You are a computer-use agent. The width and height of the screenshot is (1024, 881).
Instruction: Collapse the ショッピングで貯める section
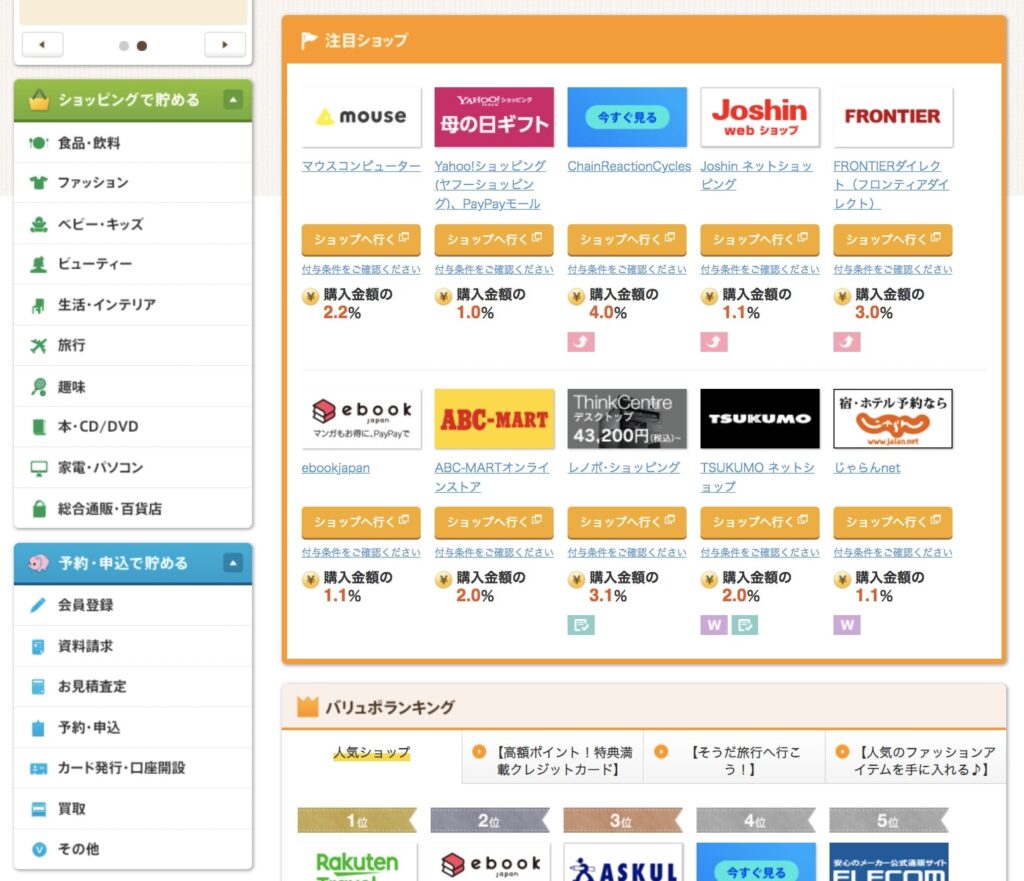(232, 100)
